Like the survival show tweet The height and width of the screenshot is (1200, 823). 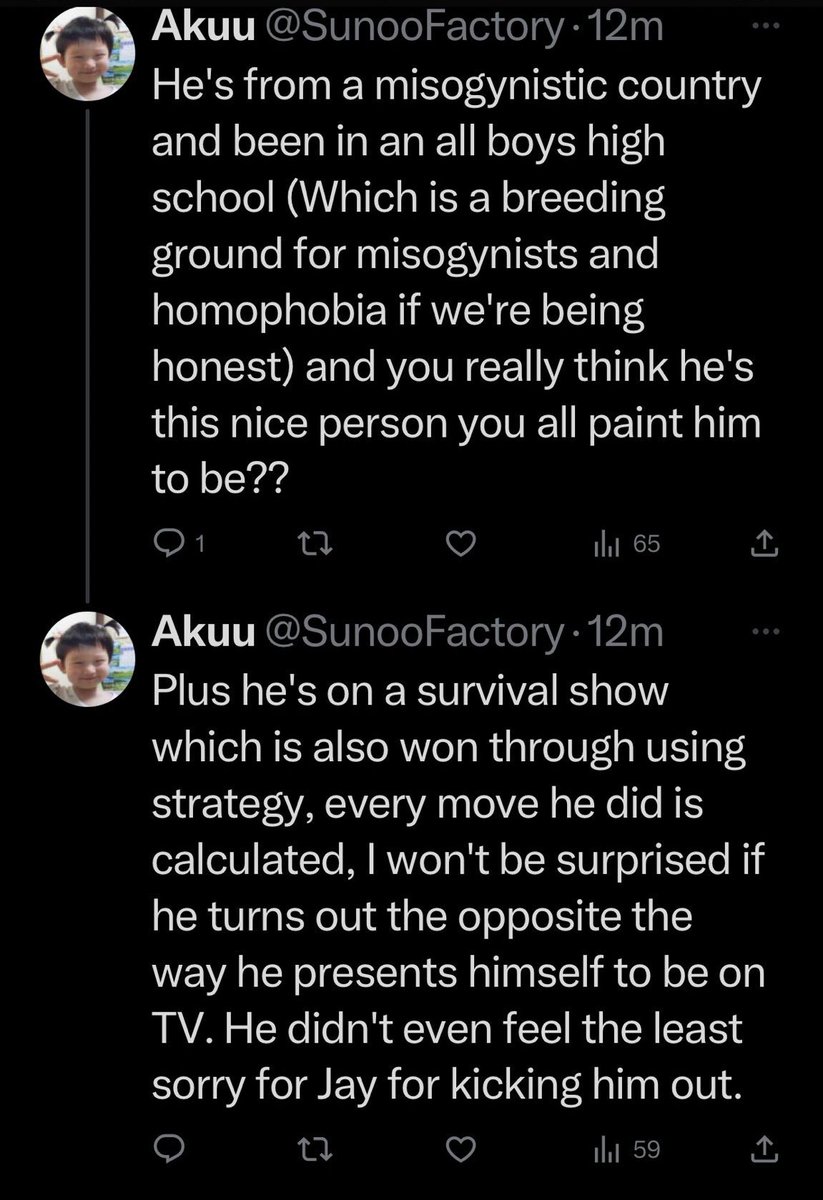(459, 1150)
